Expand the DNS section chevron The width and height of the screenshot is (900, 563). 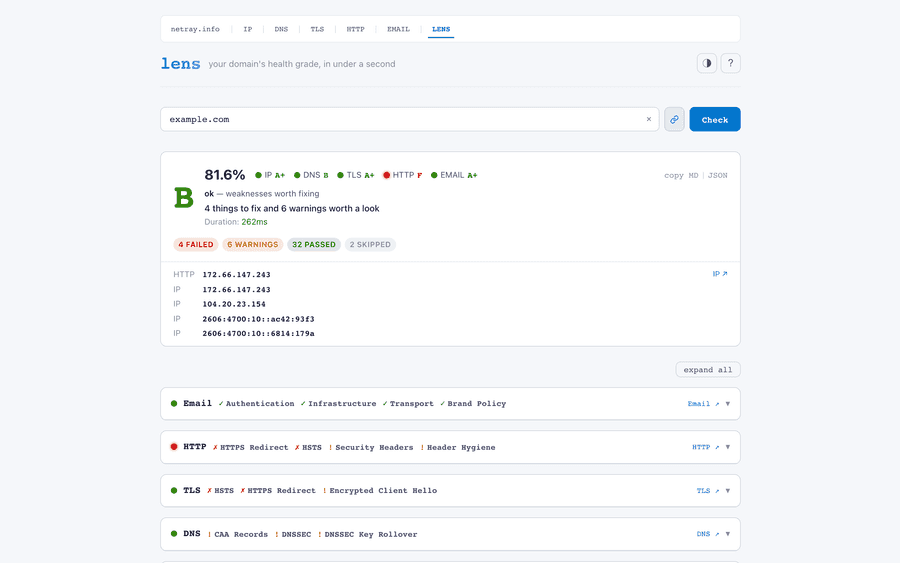click(728, 534)
